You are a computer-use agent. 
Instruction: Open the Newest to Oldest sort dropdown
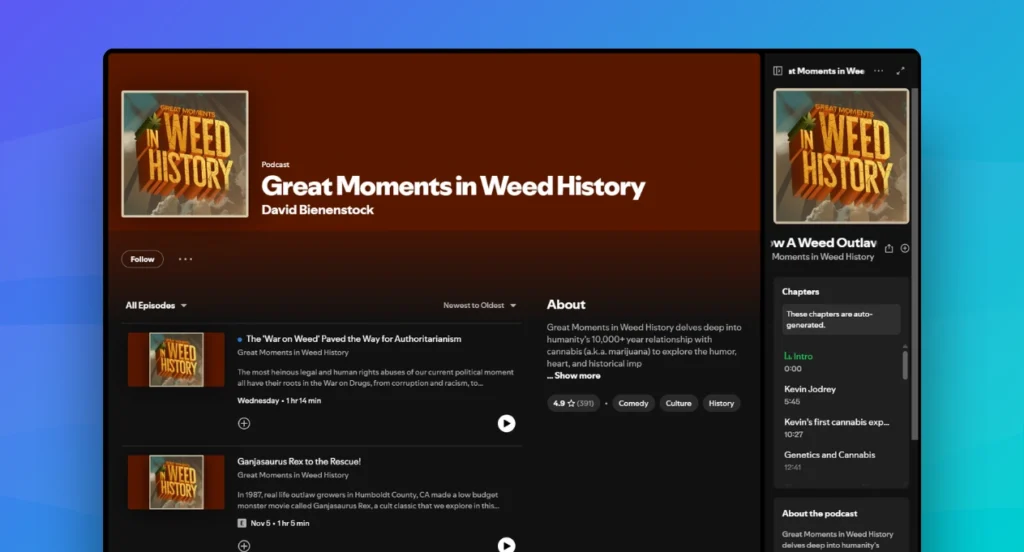point(479,306)
